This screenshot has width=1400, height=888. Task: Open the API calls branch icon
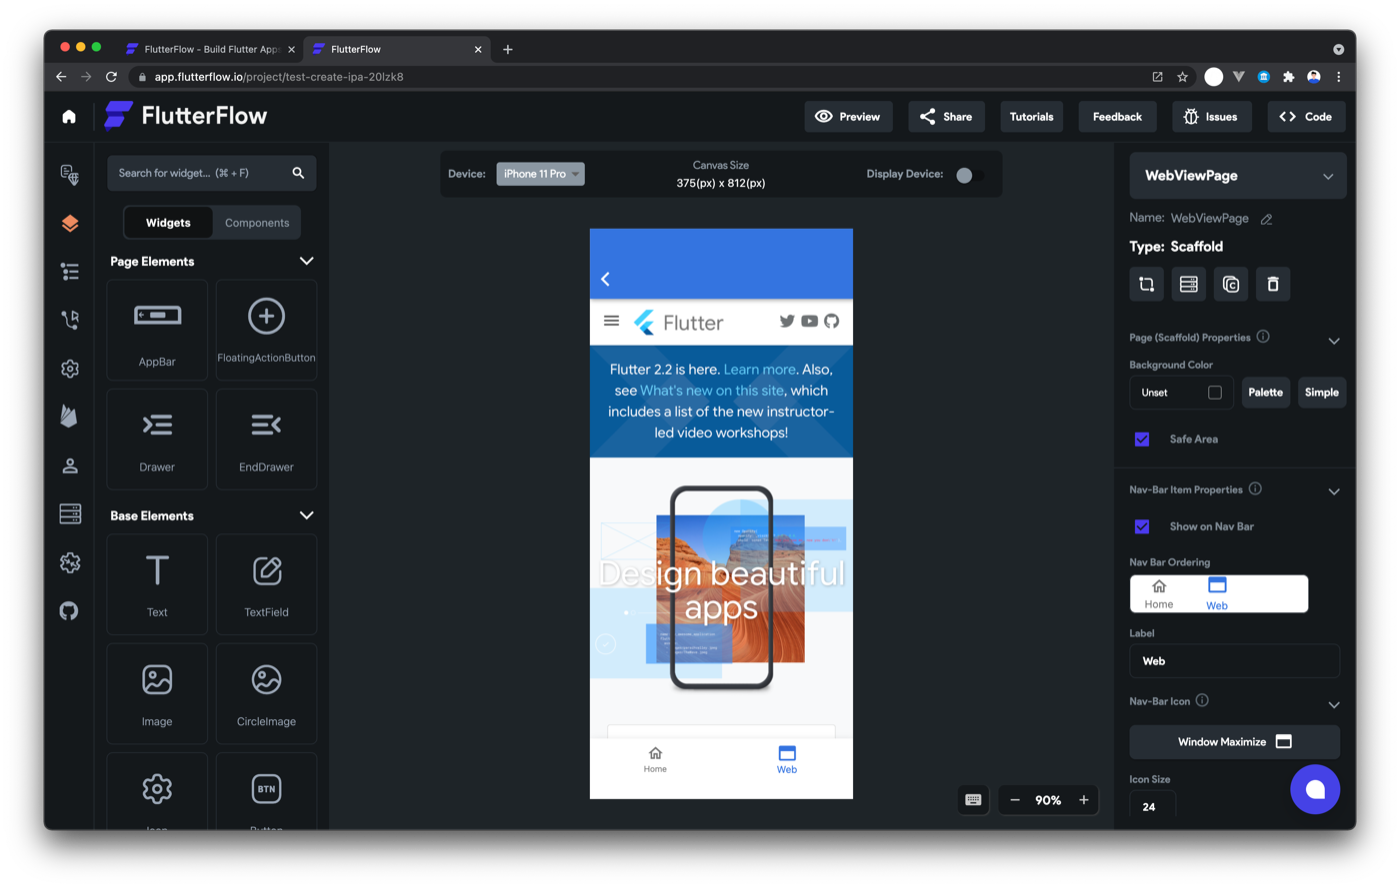coord(69,320)
